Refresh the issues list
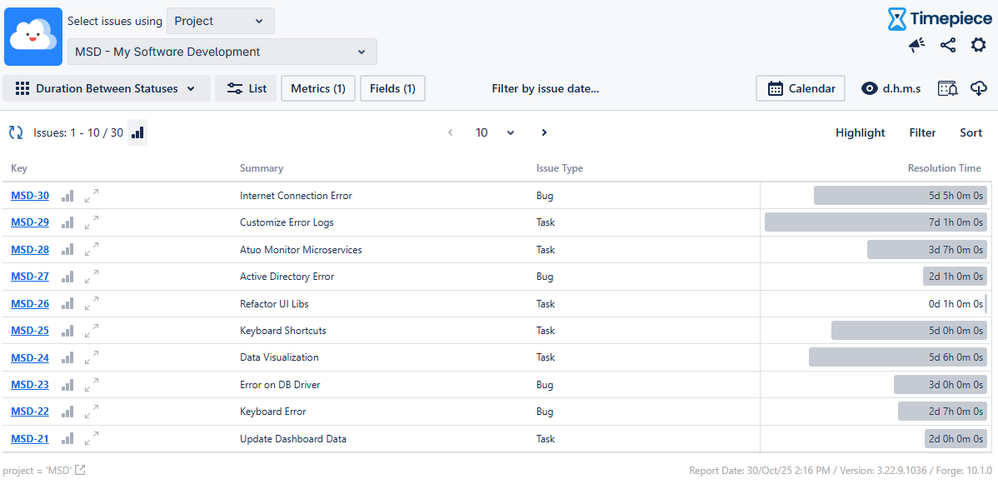Viewport: 998px width, 484px height. point(16,132)
